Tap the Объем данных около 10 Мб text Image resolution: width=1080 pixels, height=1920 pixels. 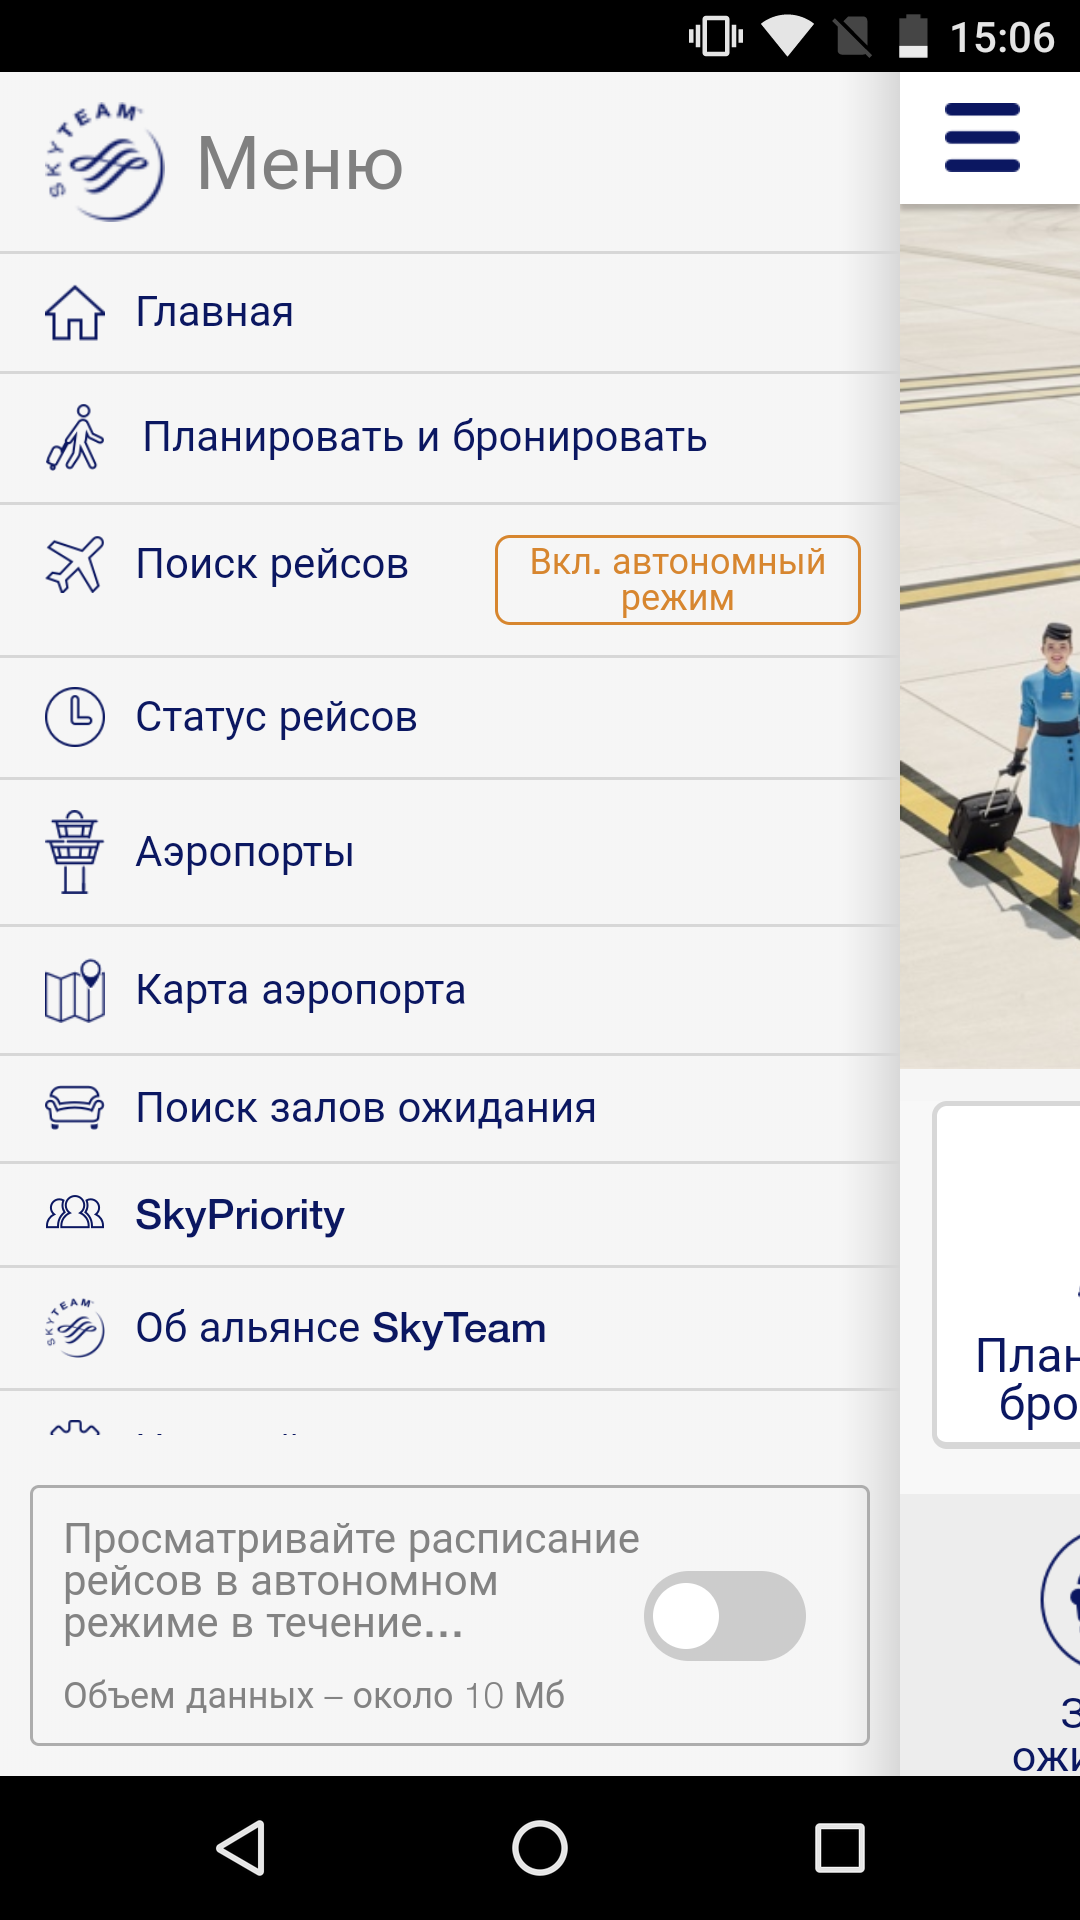click(314, 1696)
